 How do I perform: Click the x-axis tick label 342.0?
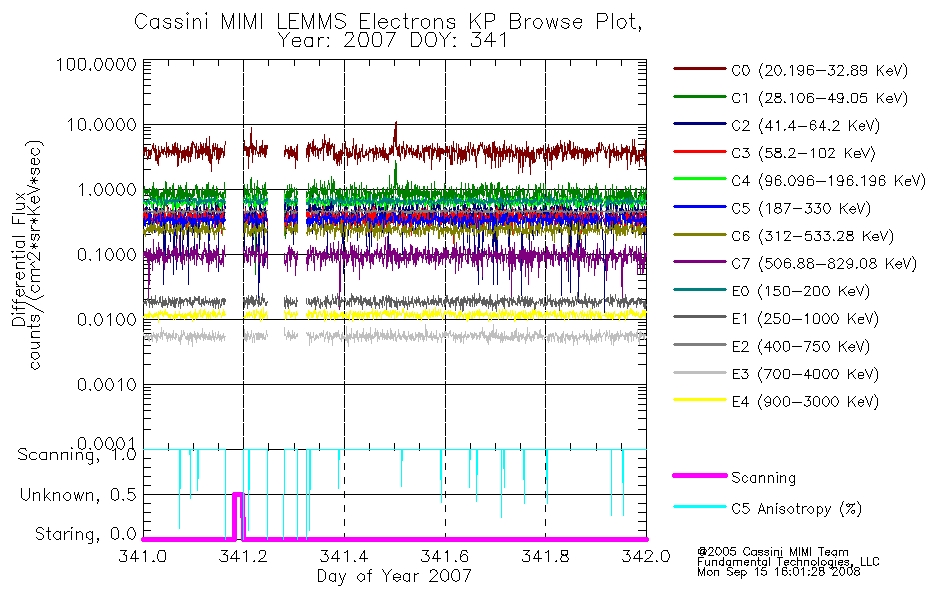pyautogui.click(x=646, y=556)
